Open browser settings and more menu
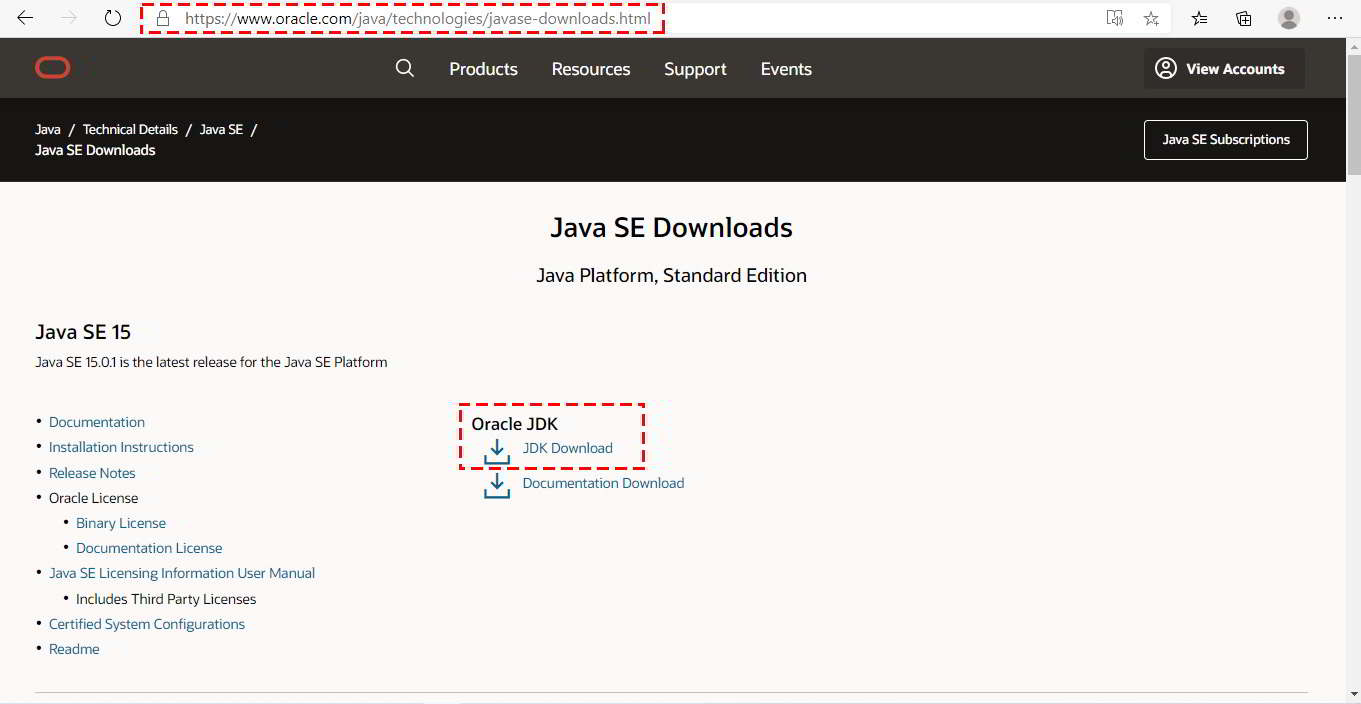Image resolution: width=1361 pixels, height=704 pixels. 1335,18
